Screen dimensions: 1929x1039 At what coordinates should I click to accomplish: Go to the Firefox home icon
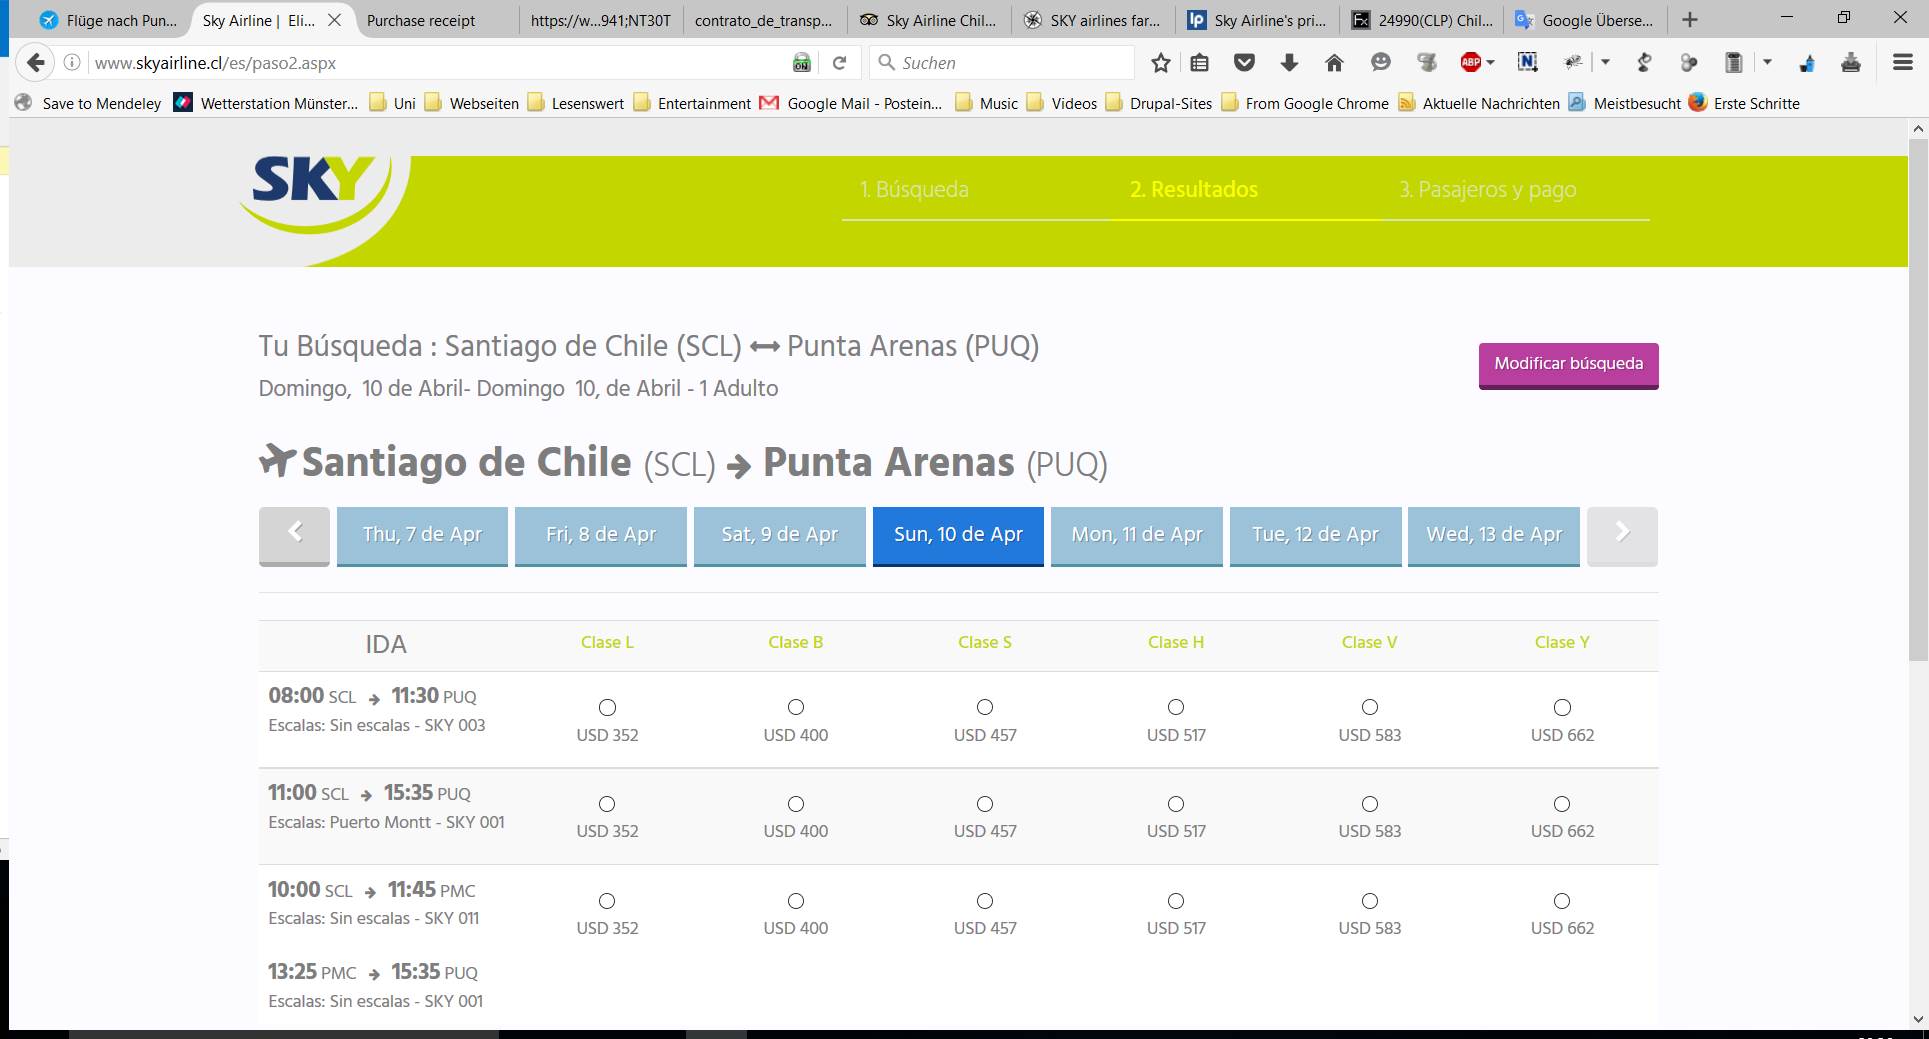click(1334, 63)
